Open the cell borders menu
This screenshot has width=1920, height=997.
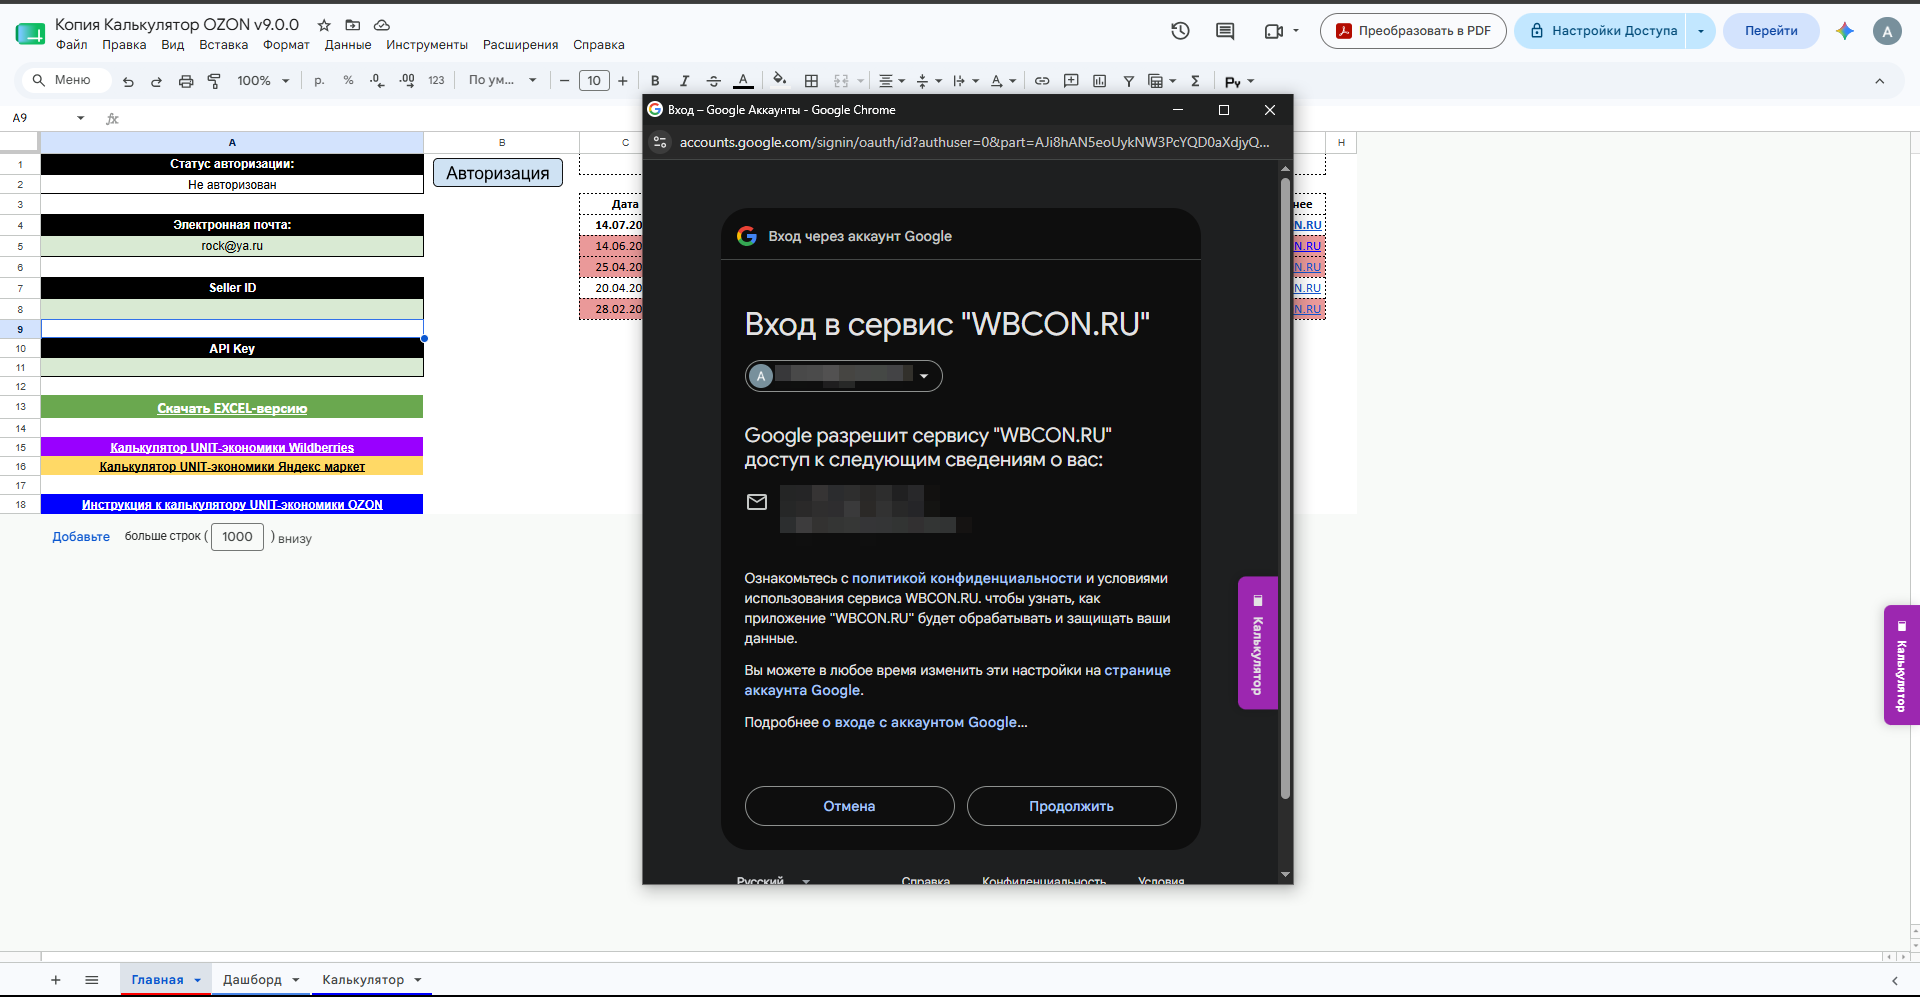pos(812,81)
